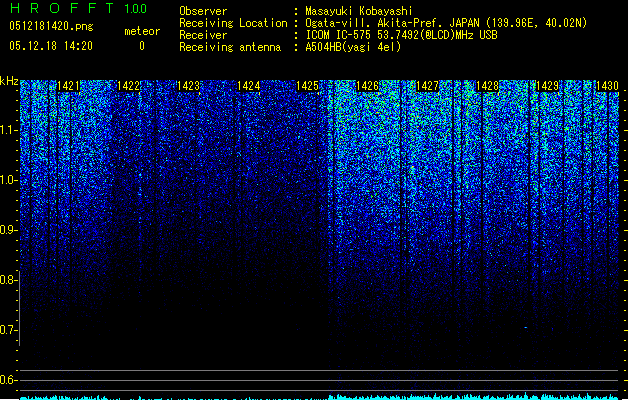Image resolution: width=629 pixels, height=400 pixels.
Task: Select the filename 0512181420.png
Action: [x=51, y=26]
